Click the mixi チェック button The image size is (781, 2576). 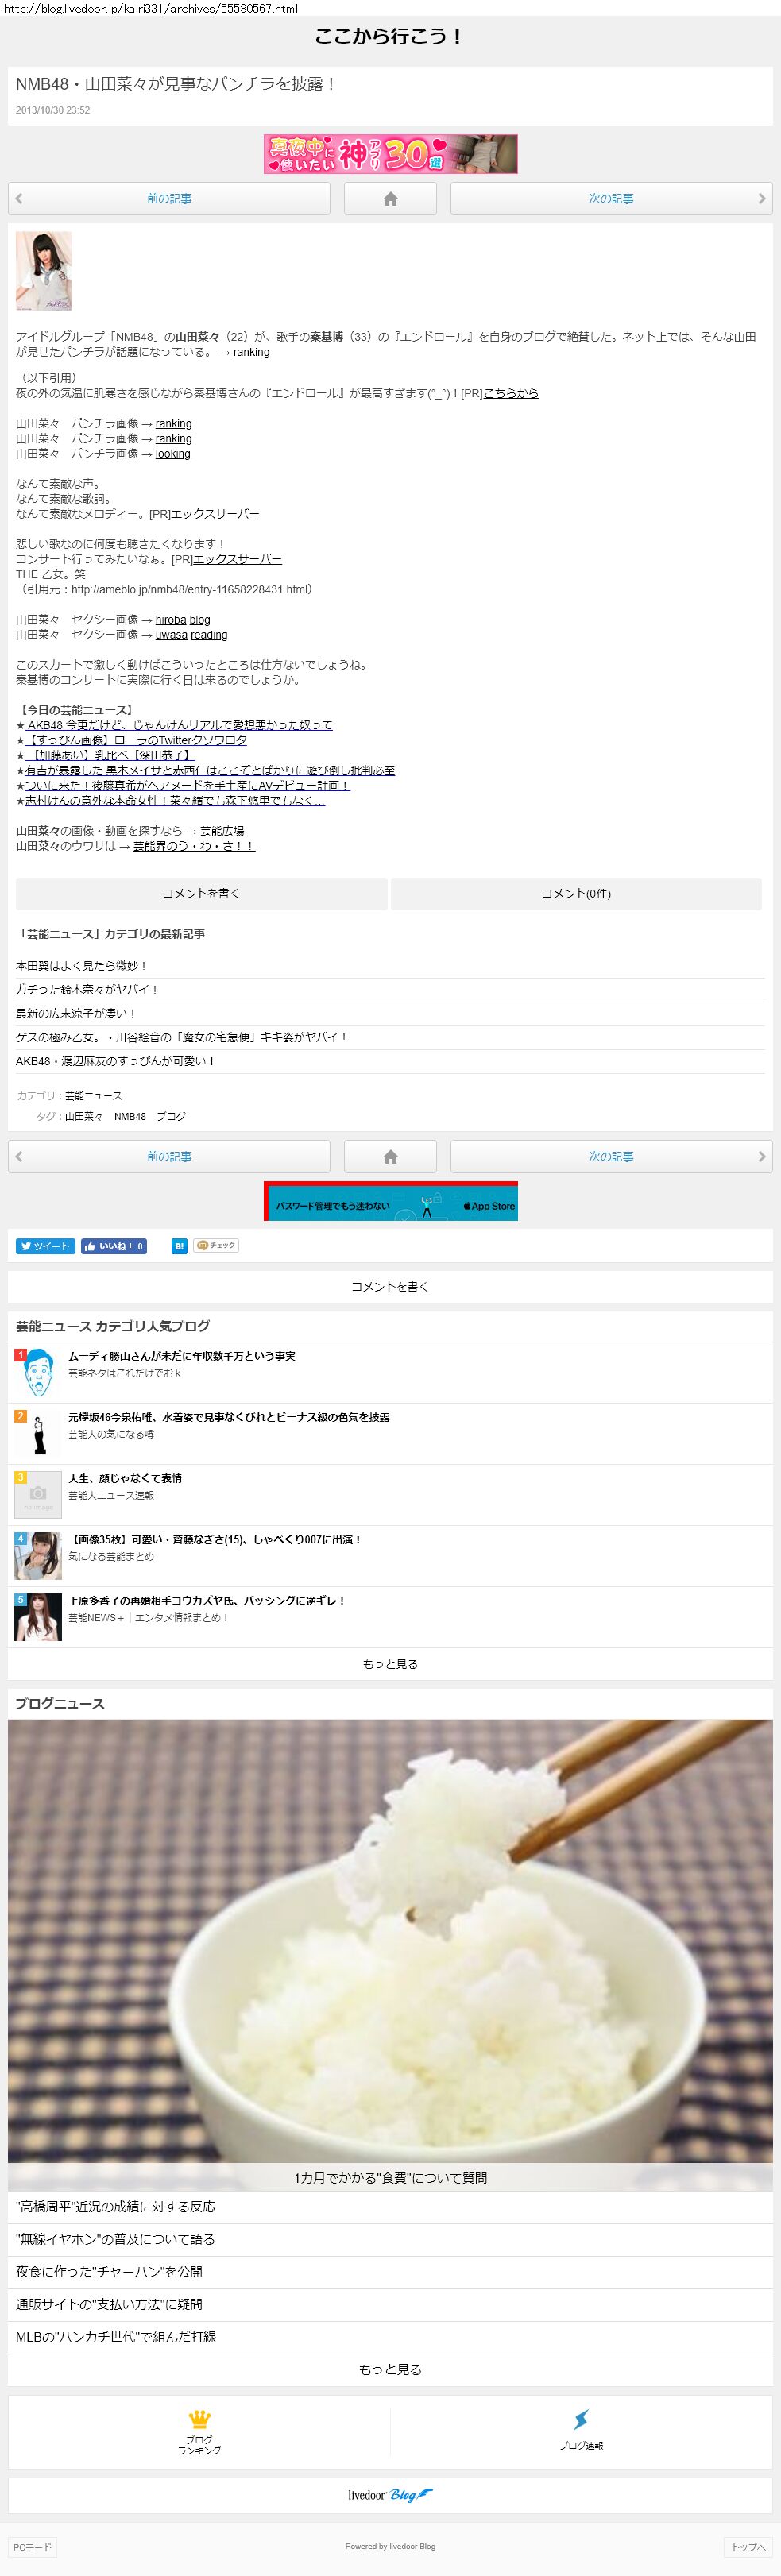216,1246
